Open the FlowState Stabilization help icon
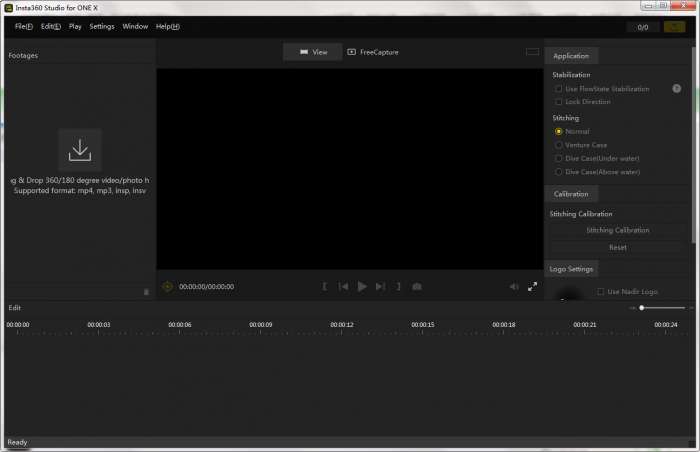The height and width of the screenshot is (452, 700). pos(676,89)
